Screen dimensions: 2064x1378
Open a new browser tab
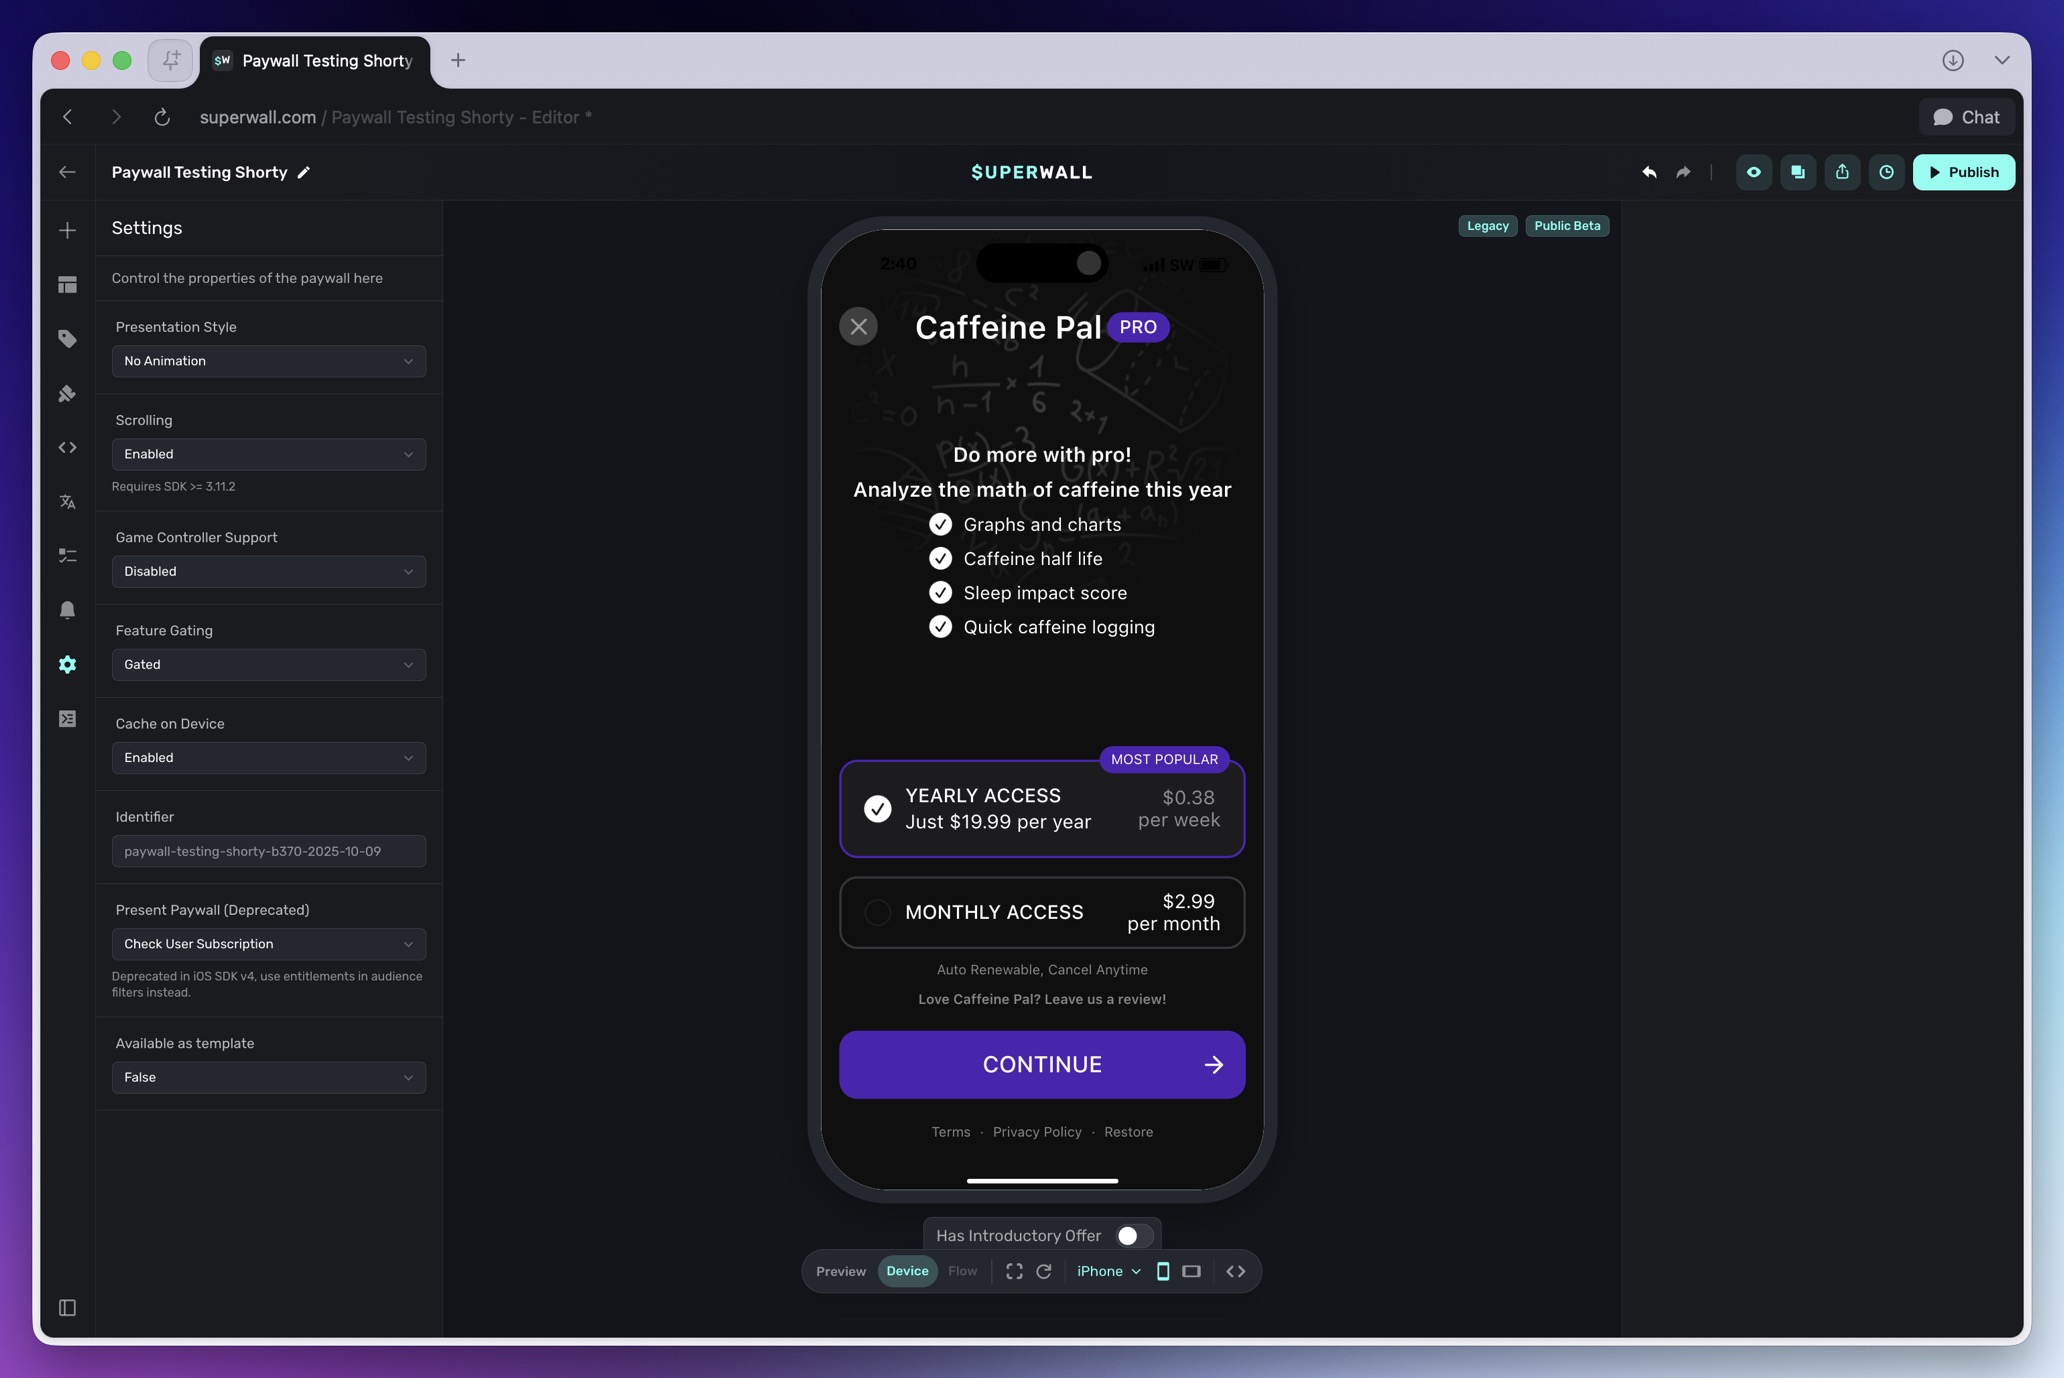[x=457, y=60]
